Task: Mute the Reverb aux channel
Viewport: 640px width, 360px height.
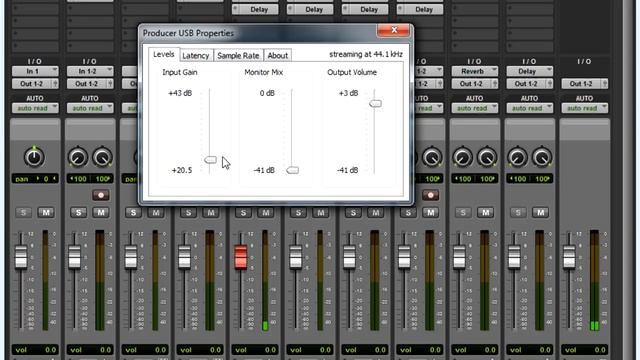Action: coord(485,213)
